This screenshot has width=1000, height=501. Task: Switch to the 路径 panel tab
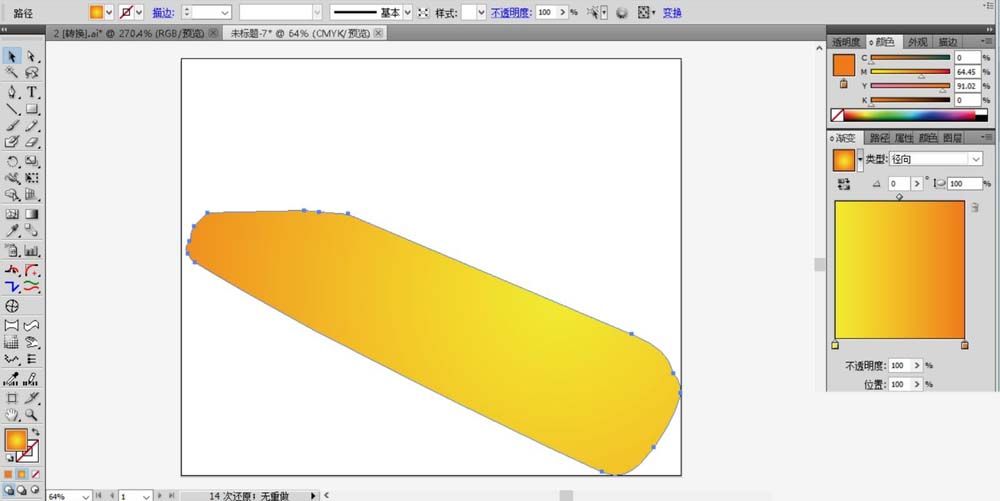(x=879, y=138)
